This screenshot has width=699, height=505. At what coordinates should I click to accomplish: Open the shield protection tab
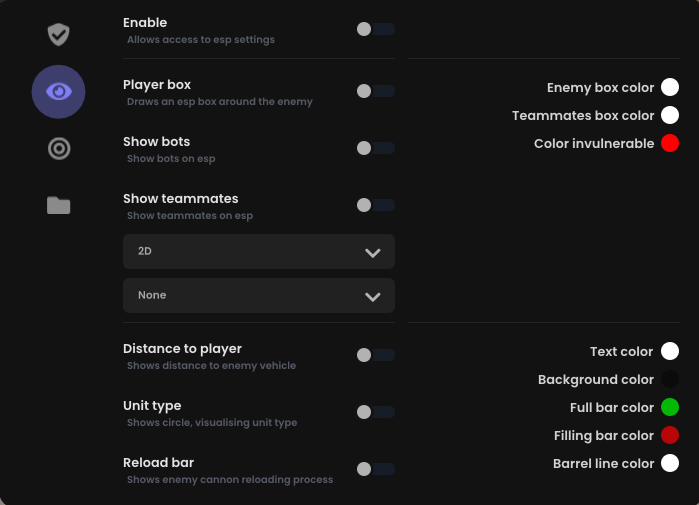(x=58, y=35)
